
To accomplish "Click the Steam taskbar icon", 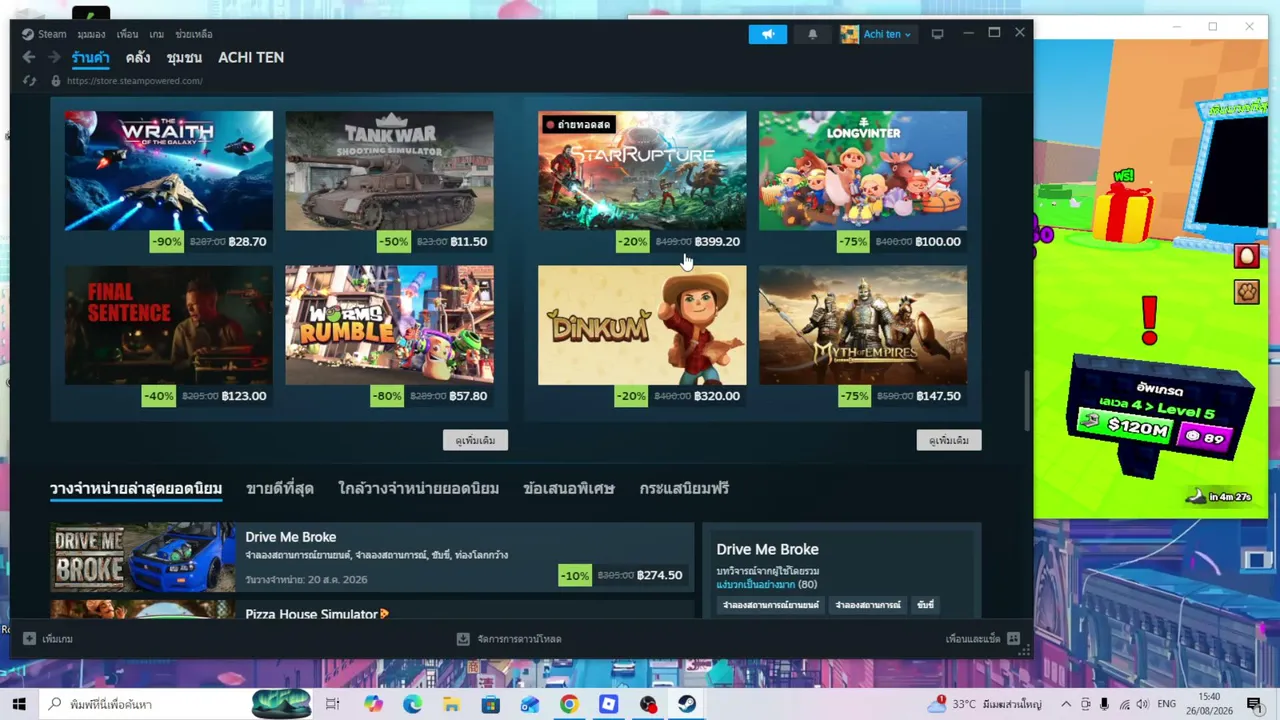I will [x=687, y=704].
